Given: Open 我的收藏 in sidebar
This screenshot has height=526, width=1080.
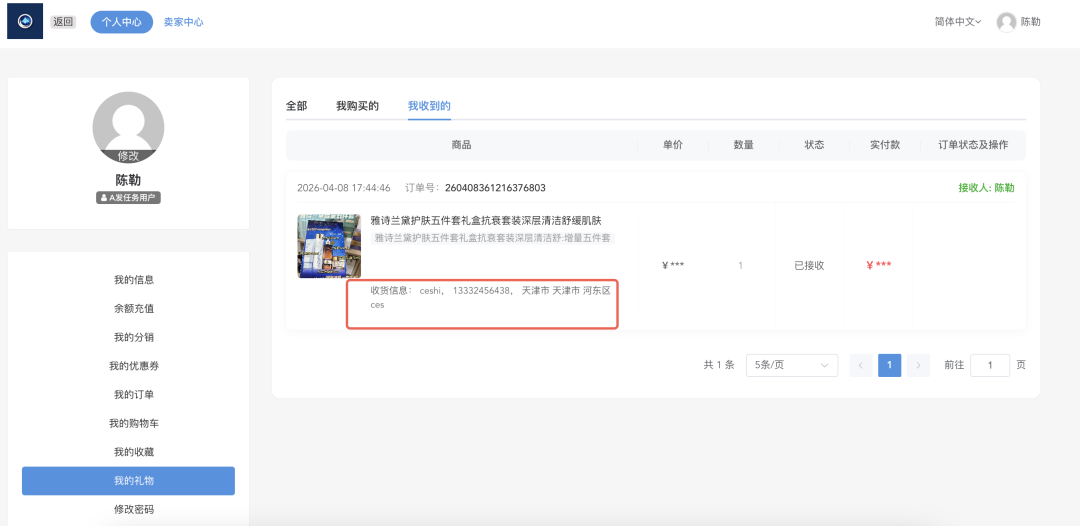Looking at the screenshot, I should pos(134,452).
